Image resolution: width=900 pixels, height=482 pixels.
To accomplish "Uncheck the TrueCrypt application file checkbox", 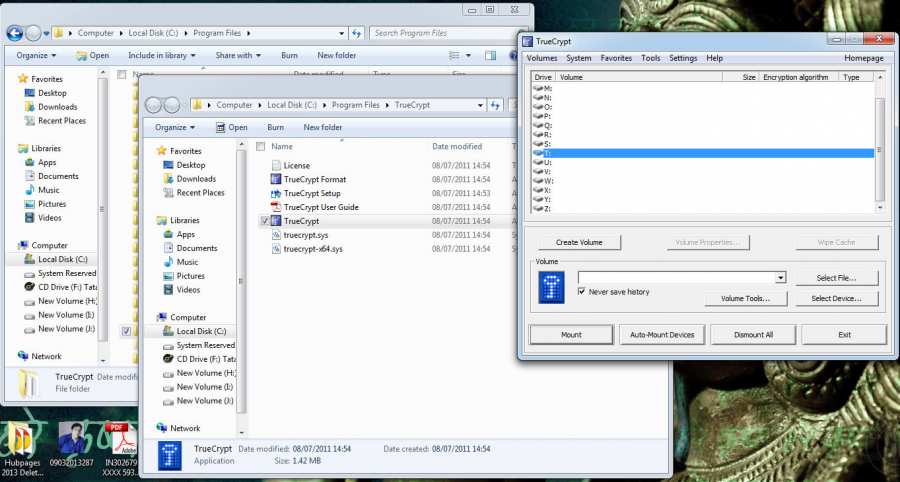I will (x=264, y=221).
